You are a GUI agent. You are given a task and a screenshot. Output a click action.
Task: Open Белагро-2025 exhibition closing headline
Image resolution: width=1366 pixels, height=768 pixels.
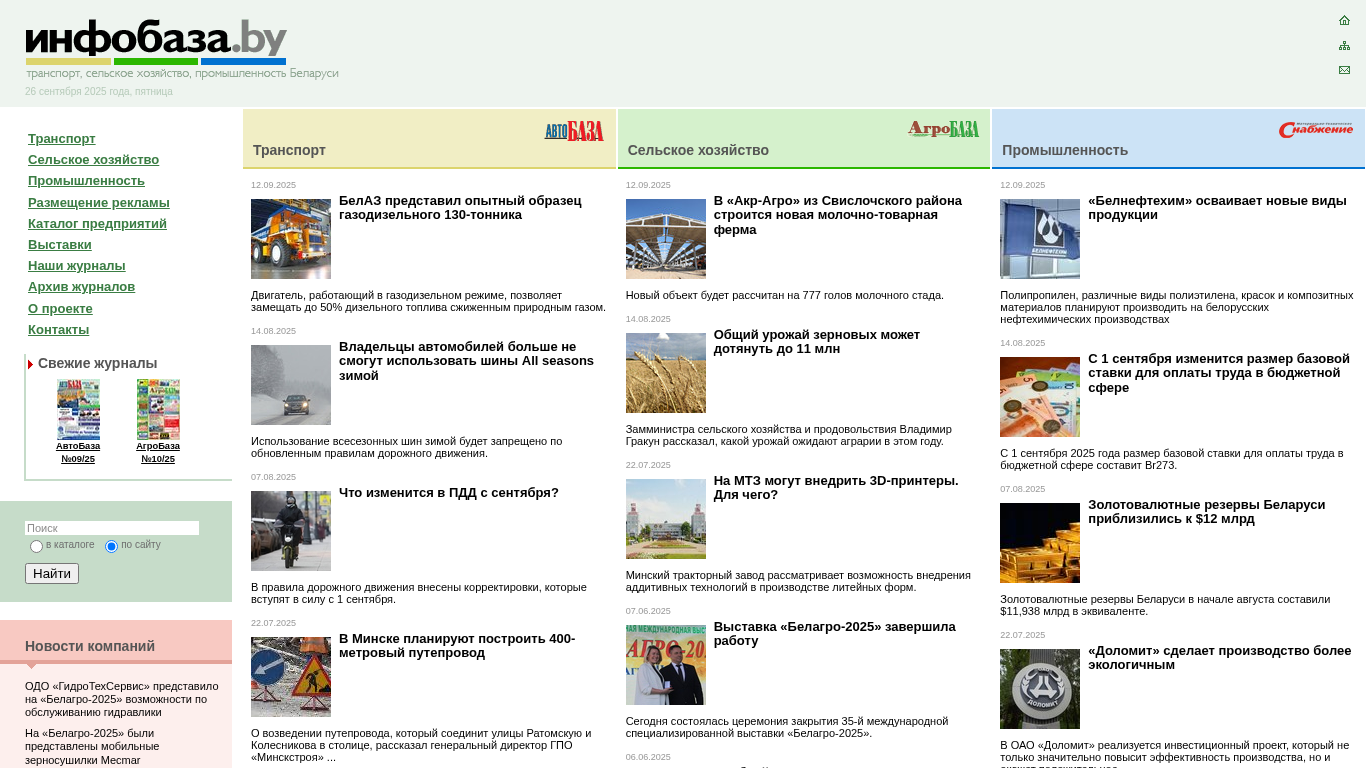coord(835,634)
